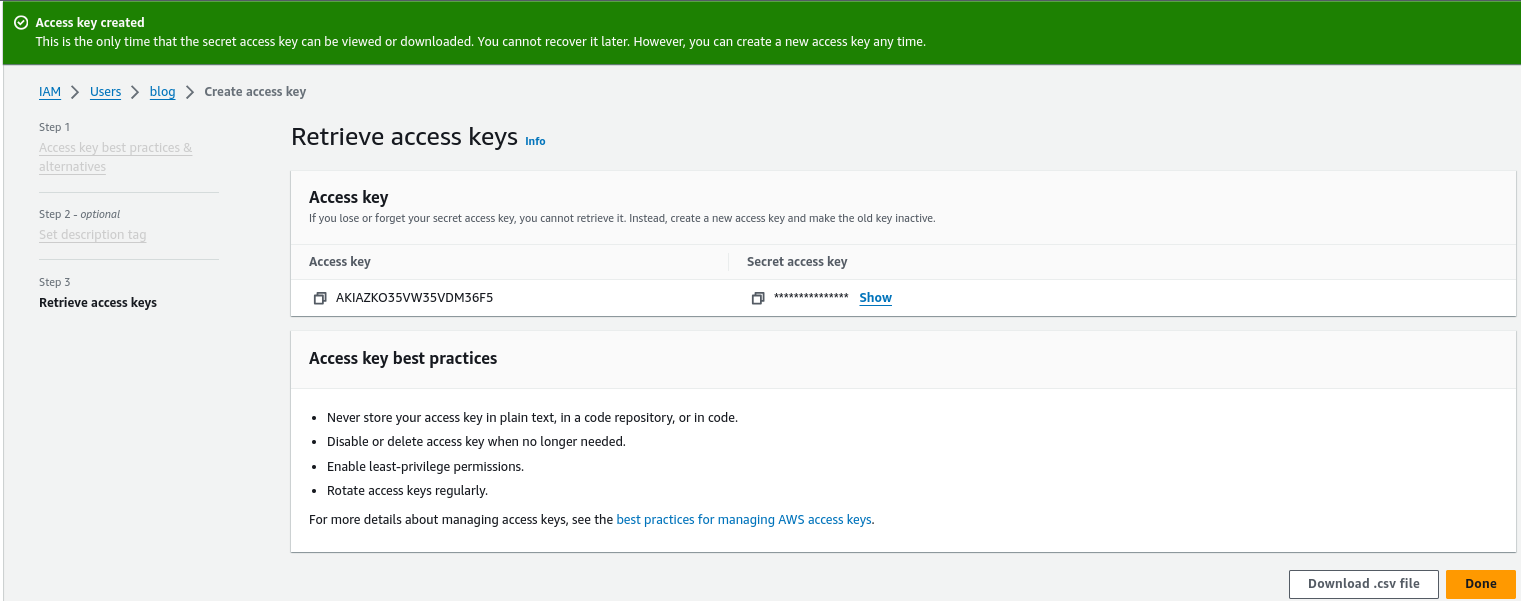The height and width of the screenshot is (601, 1521).
Task: Go to IAM in the breadcrumb
Action: point(50,92)
